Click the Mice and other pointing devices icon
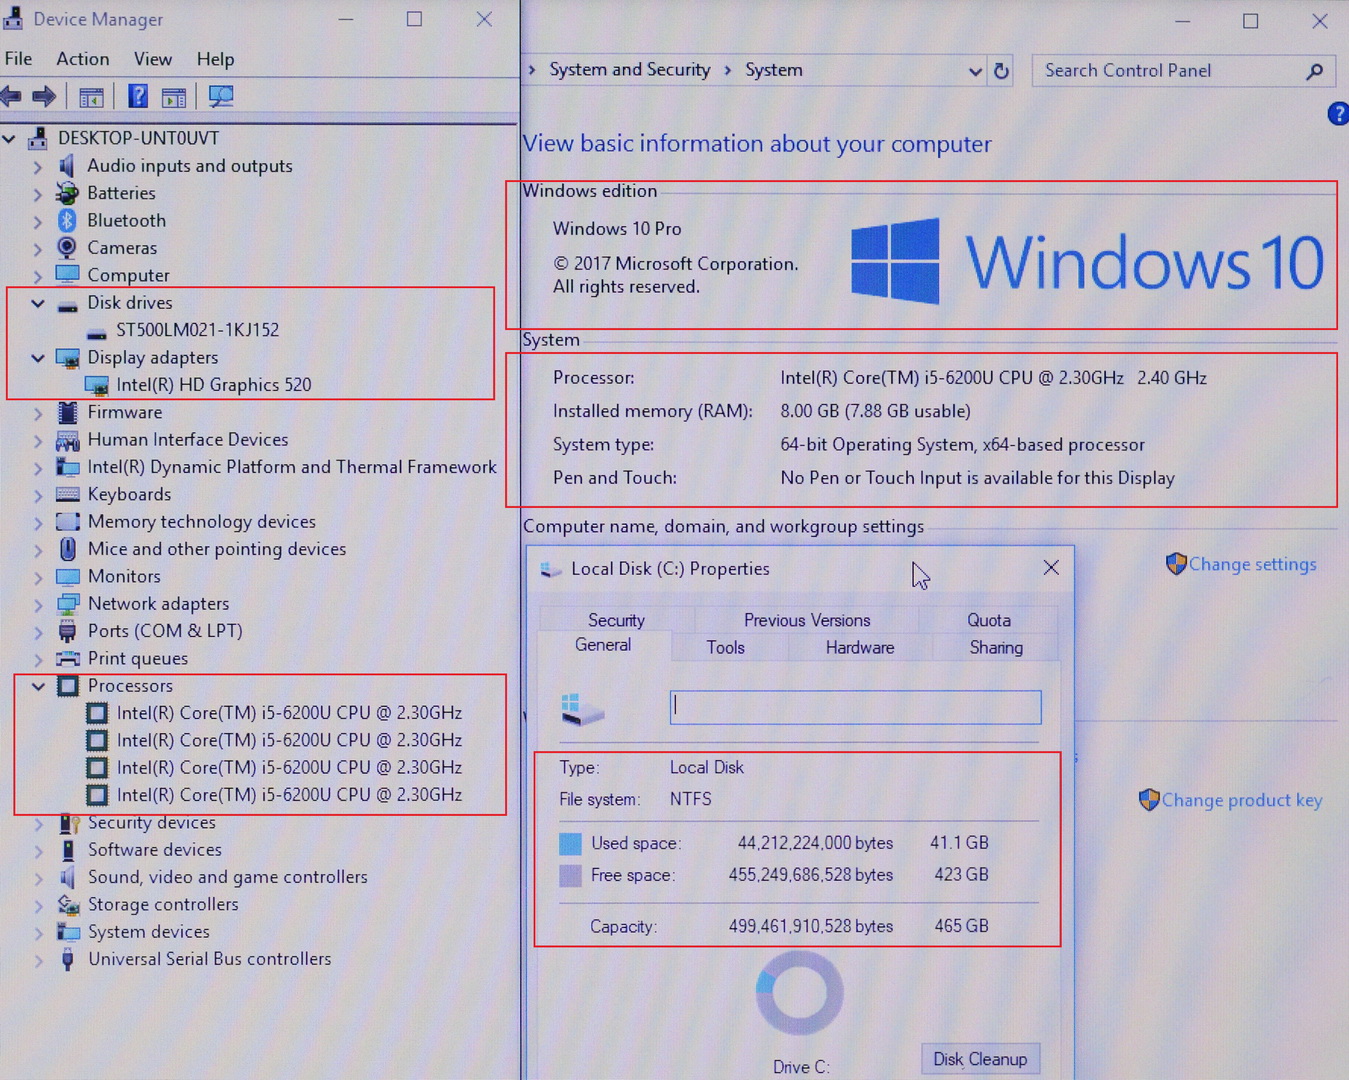This screenshot has height=1080, width=1349. tap(68, 549)
